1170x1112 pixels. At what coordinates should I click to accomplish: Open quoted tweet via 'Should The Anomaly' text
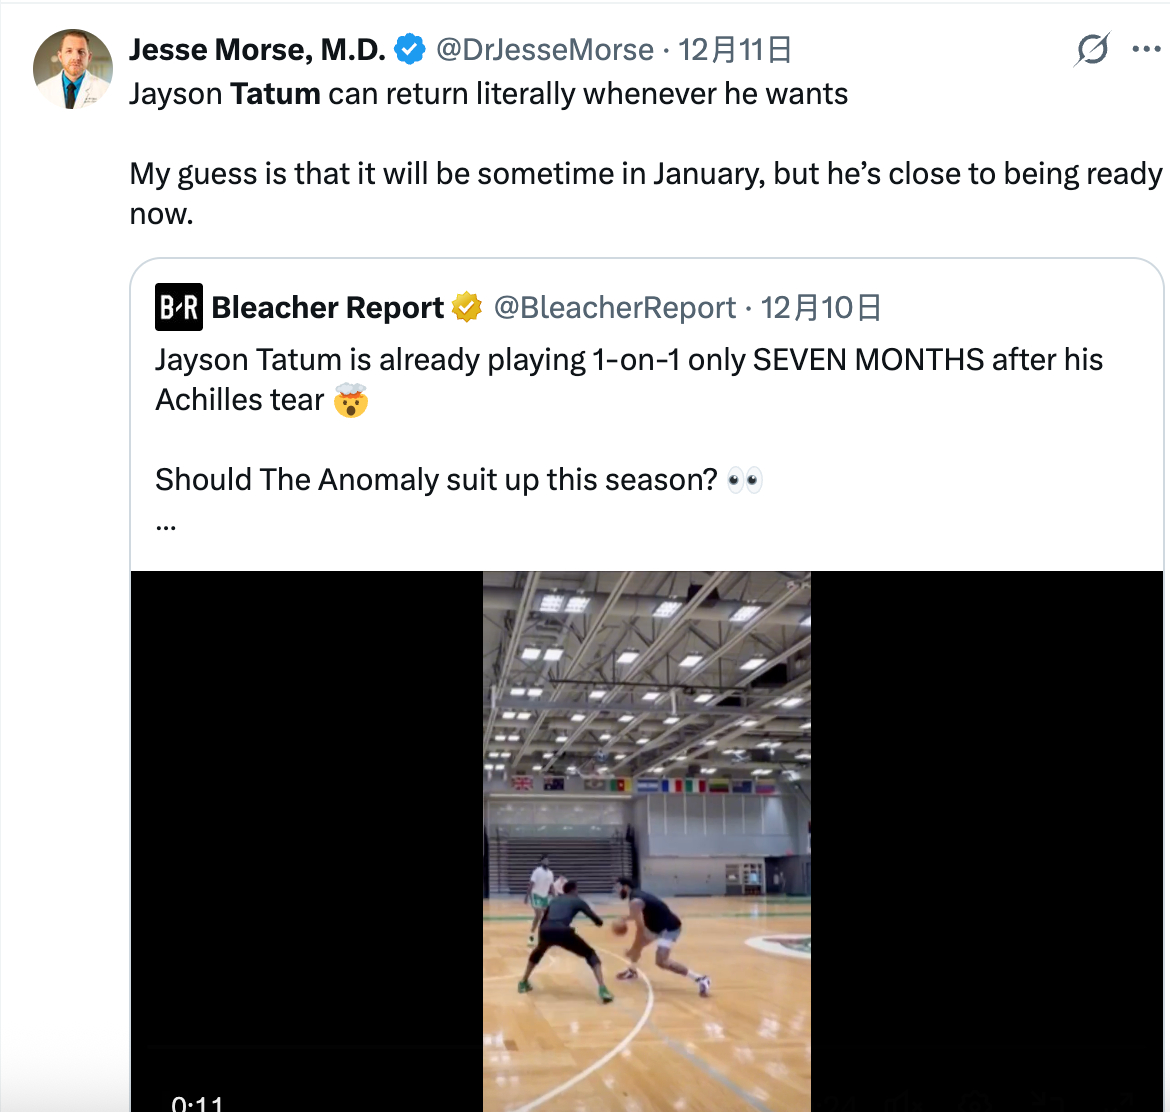[x=435, y=480]
